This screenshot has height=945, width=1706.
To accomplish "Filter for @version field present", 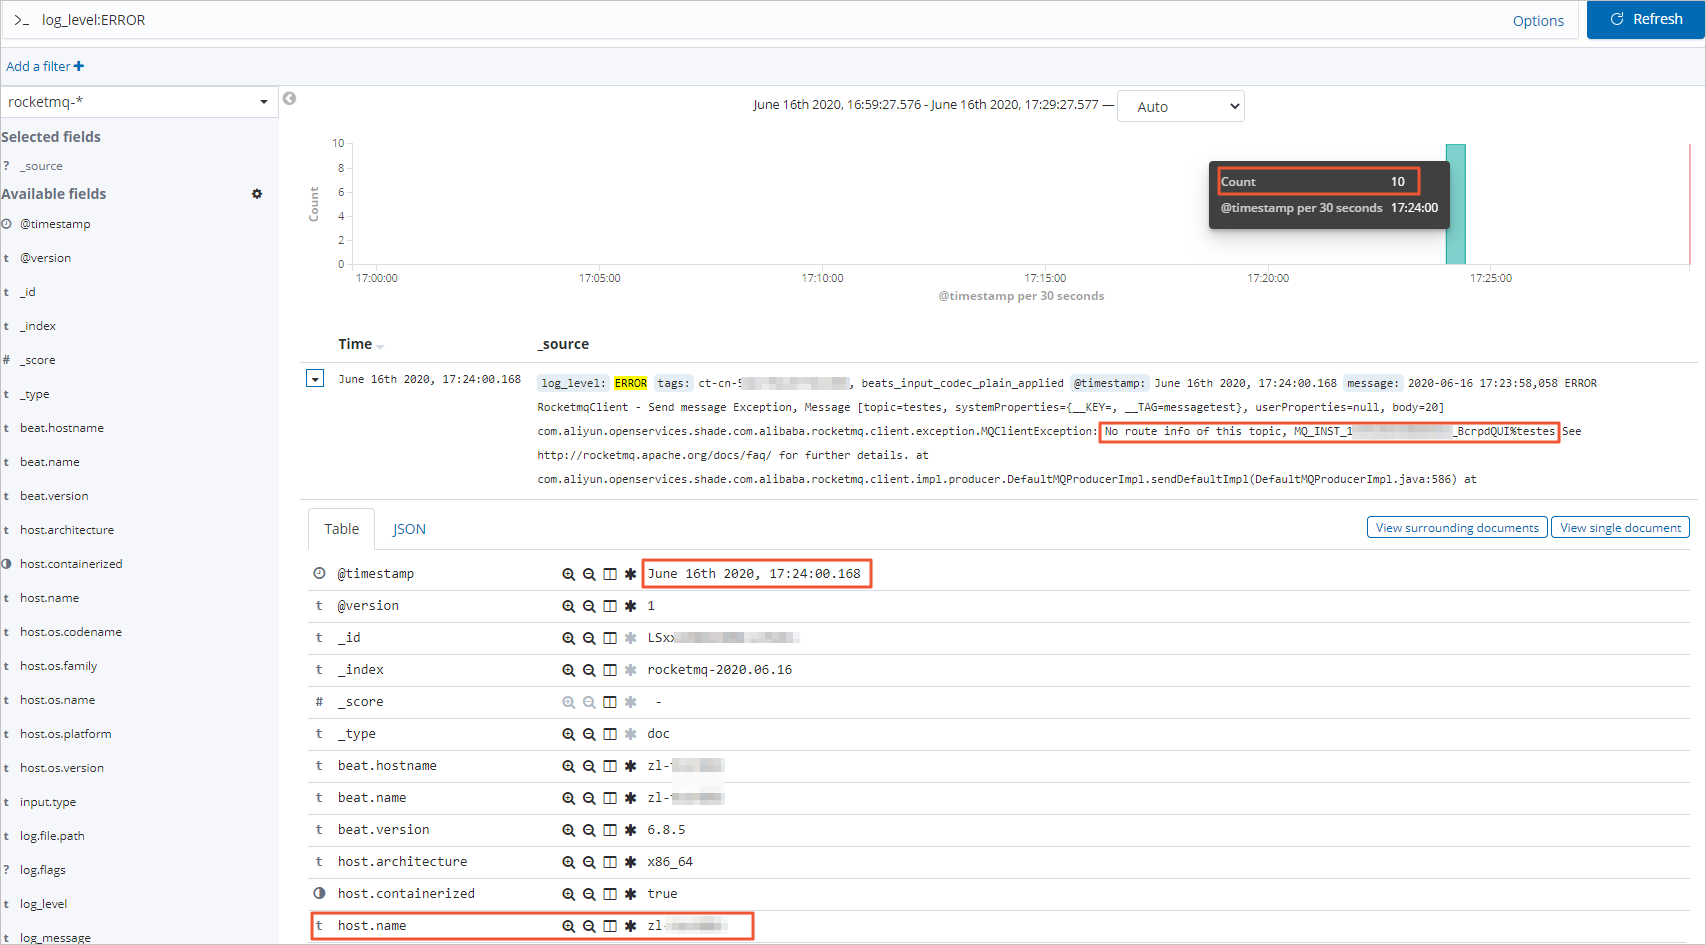I will pos(630,606).
